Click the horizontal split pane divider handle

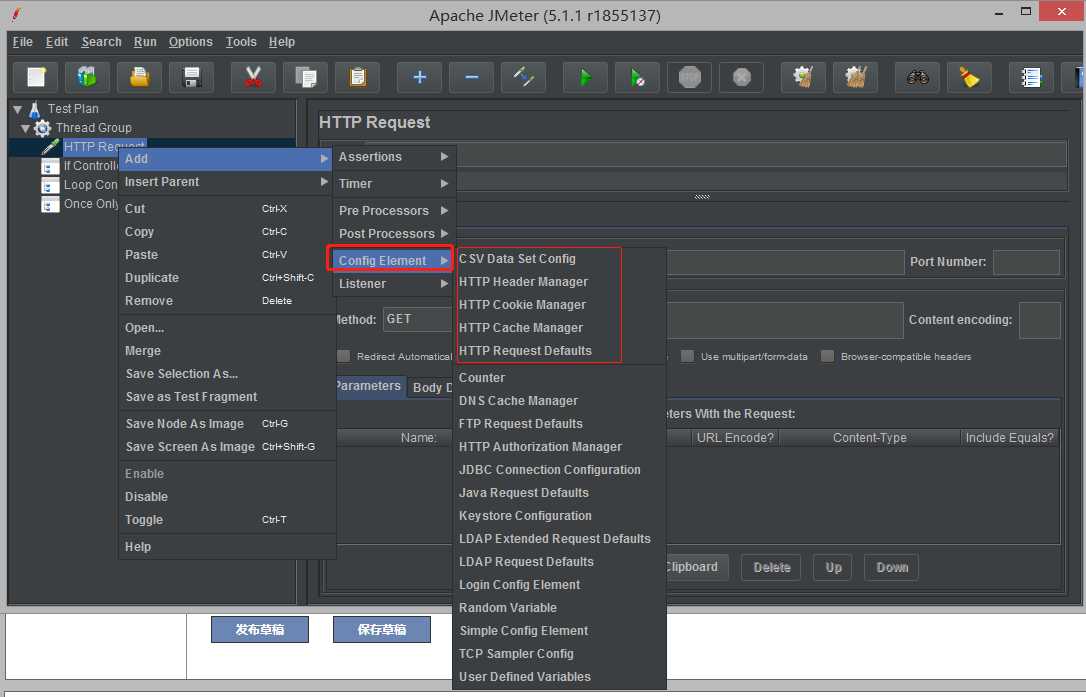[702, 197]
